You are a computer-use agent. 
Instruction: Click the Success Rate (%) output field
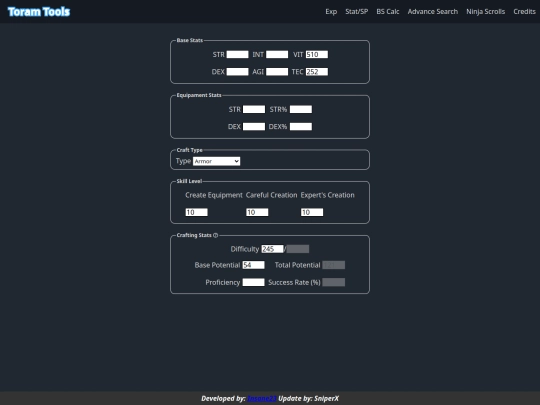(x=334, y=282)
